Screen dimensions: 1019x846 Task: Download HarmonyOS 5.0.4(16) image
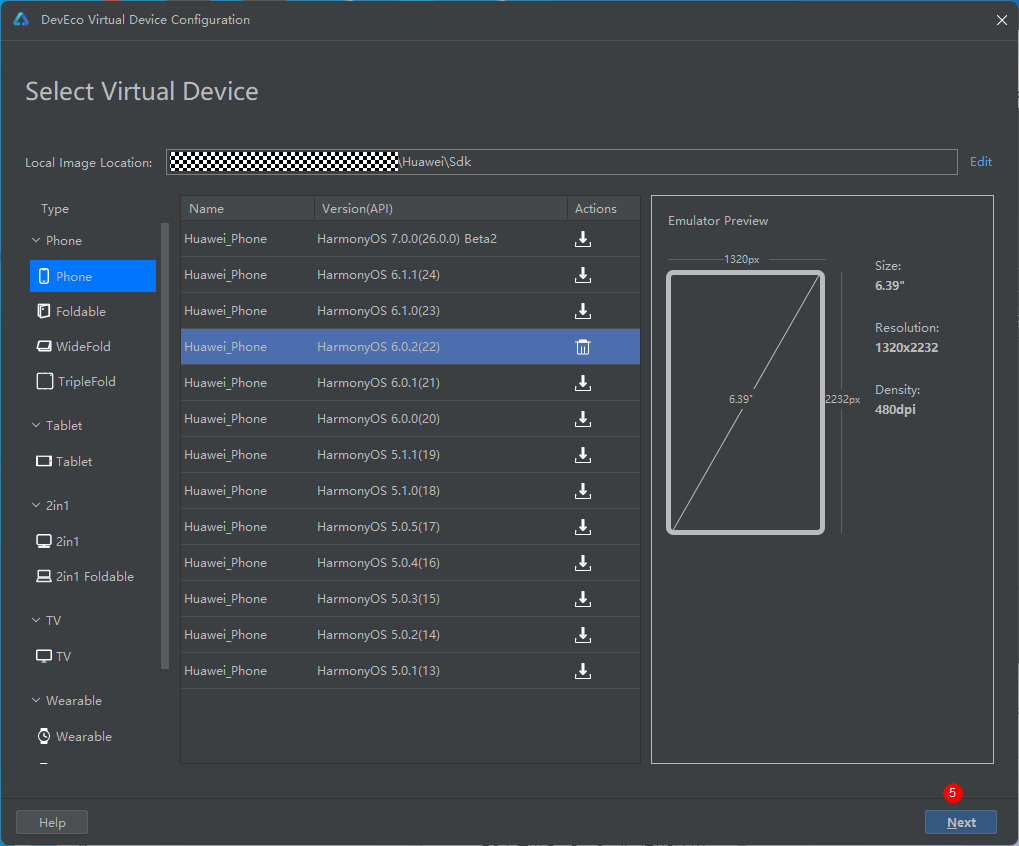click(583, 563)
